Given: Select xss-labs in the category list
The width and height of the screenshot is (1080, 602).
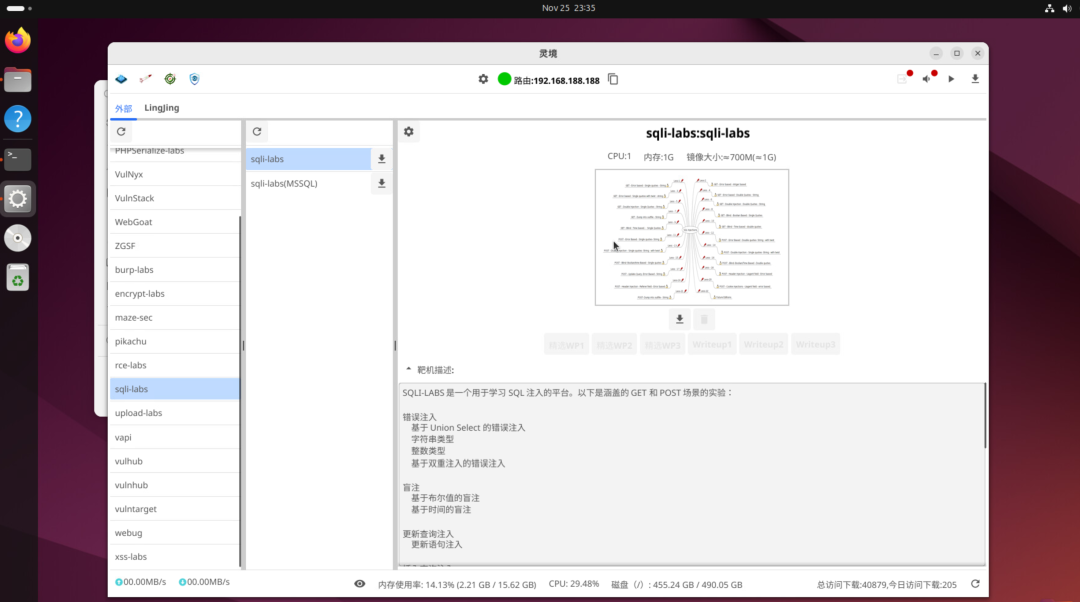Looking at the screenshot, I should click(175, 557).
